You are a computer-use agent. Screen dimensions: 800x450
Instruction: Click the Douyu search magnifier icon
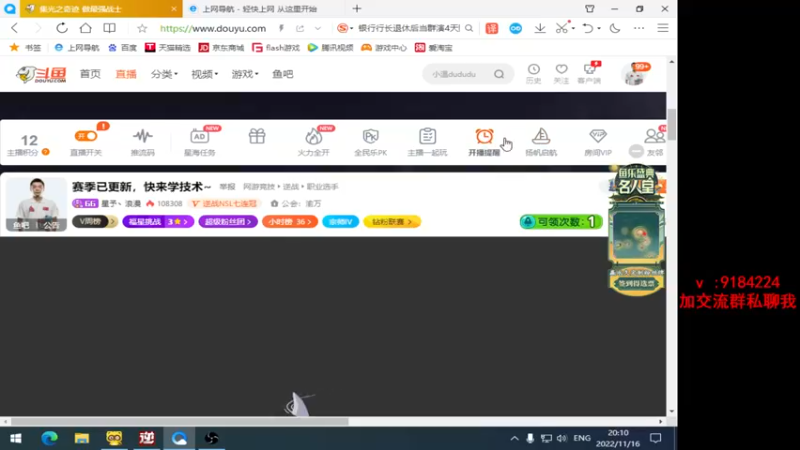click(499, 74)
